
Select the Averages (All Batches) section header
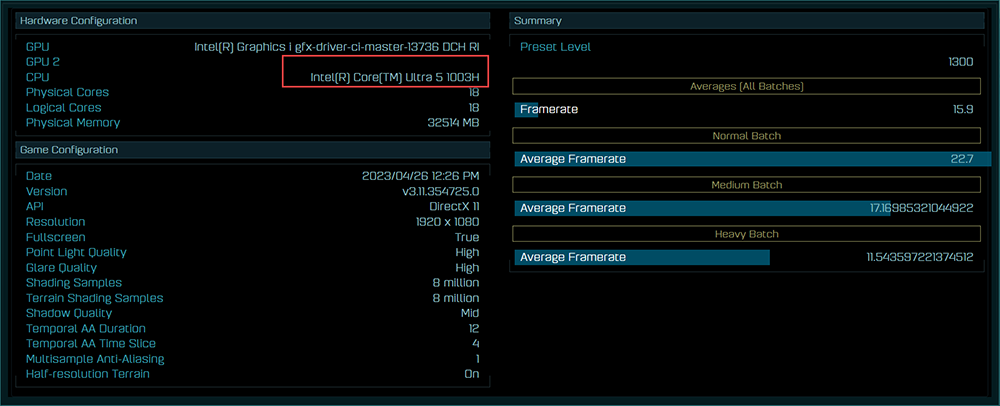(x=746, y=87)
